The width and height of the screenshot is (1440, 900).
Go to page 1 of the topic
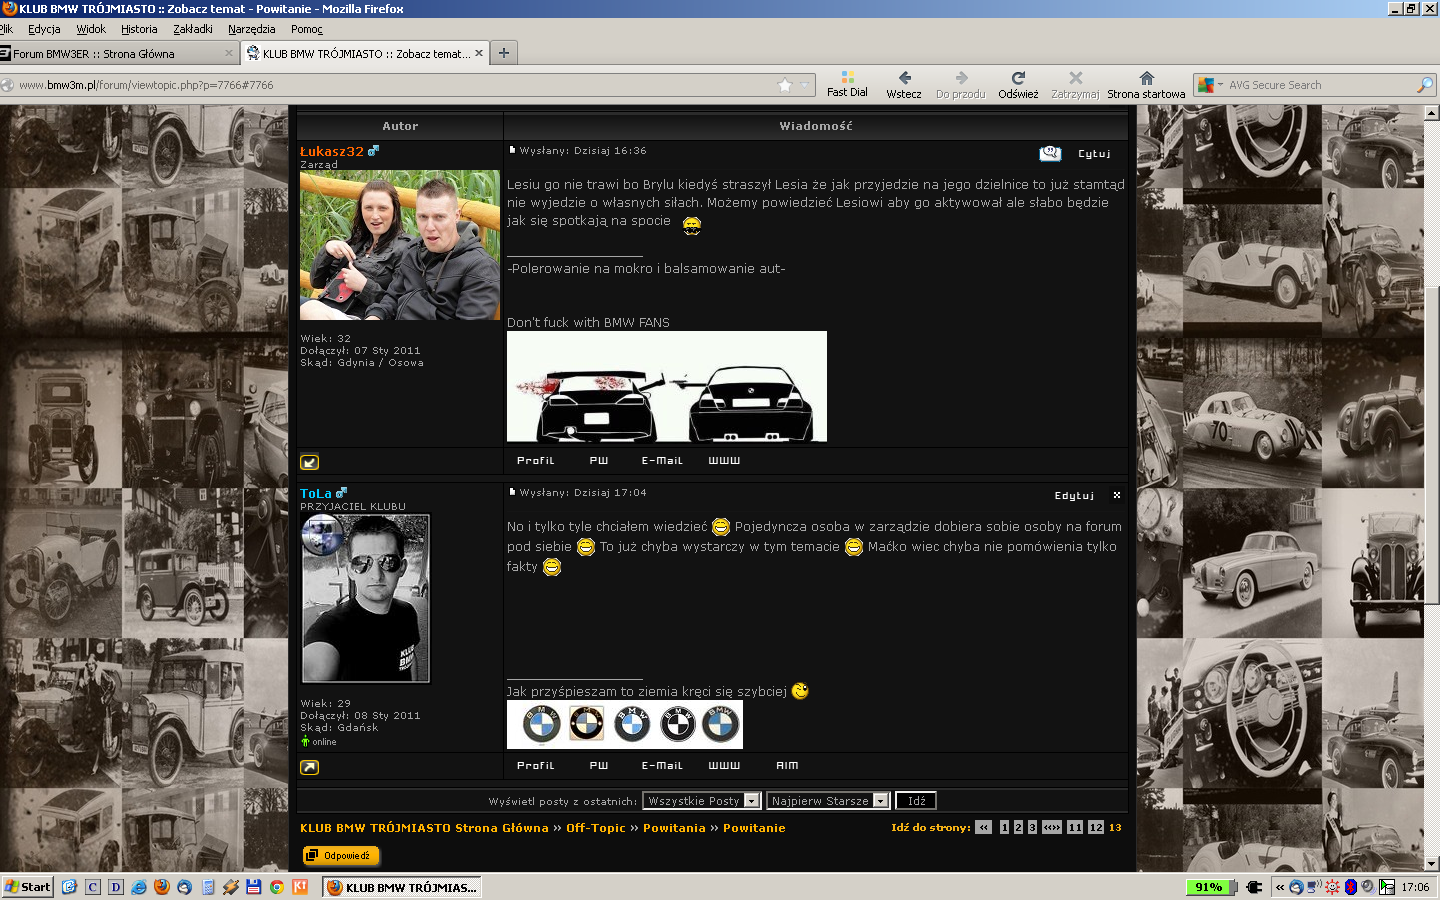(1004, 827)
